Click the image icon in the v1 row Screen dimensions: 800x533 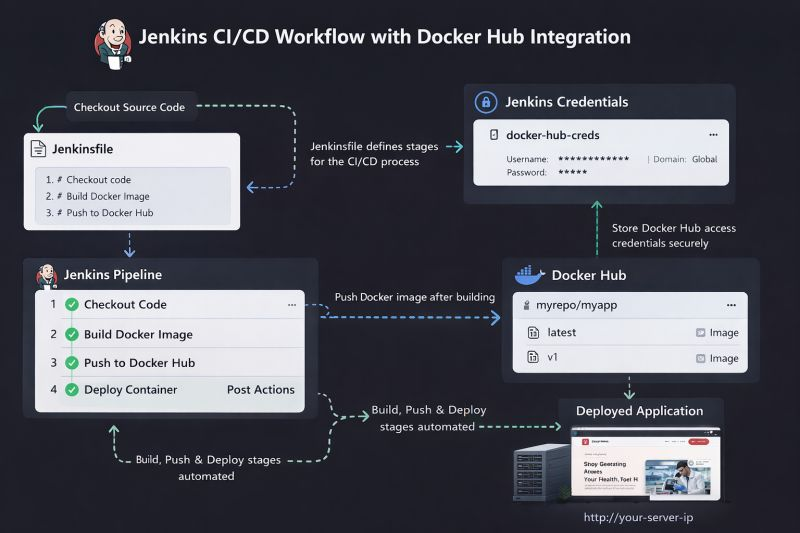[x=701, y=359]
